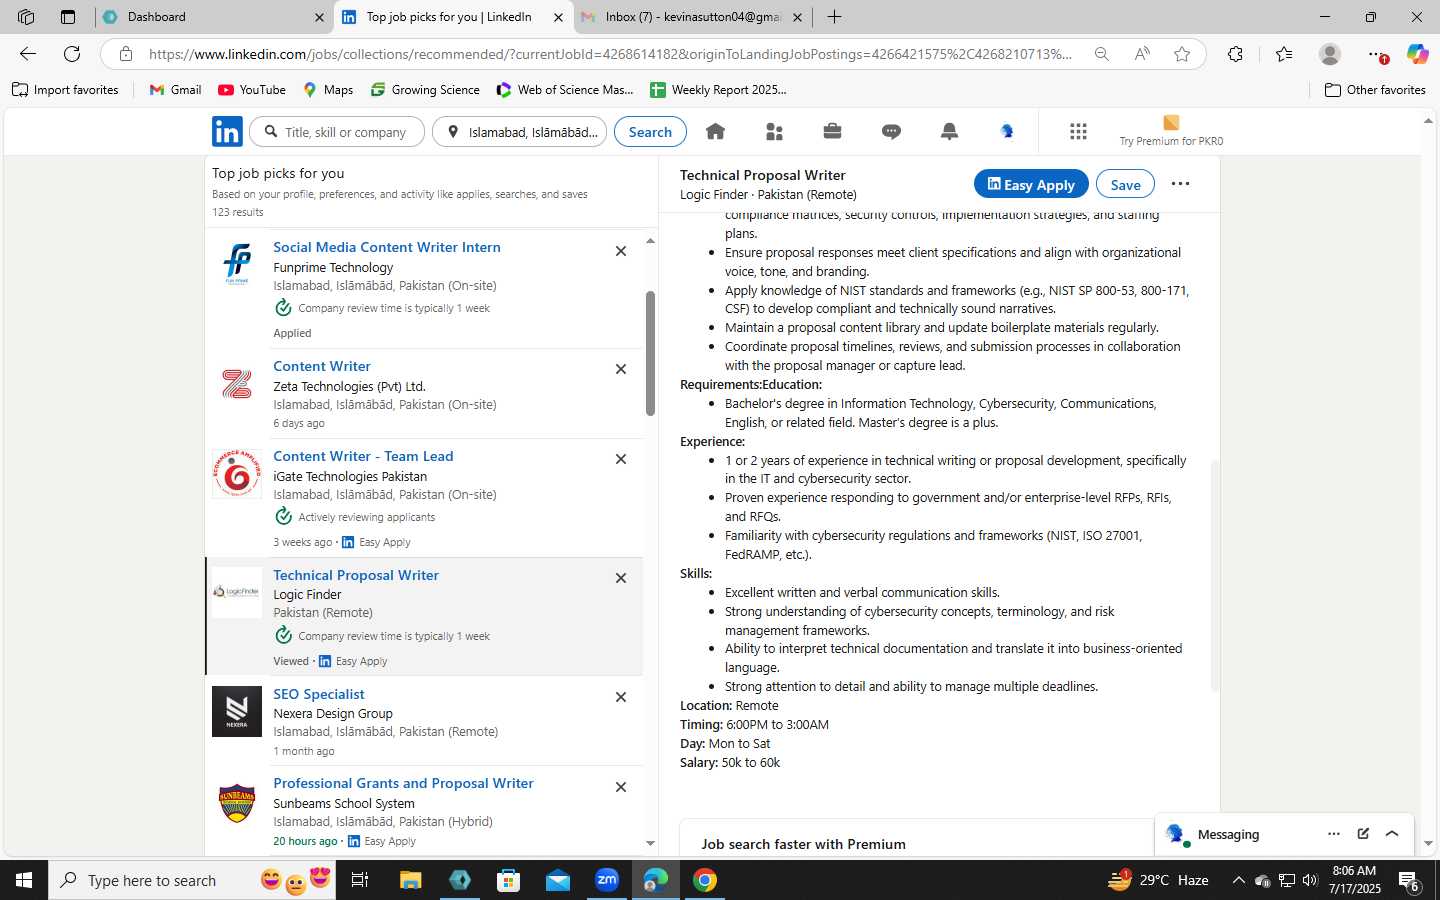Image resolution: width=1440 pixels, height=900 pixels.
Task: Dismiss the Technical Proposal Writer job card
Action: click(621, 578)
